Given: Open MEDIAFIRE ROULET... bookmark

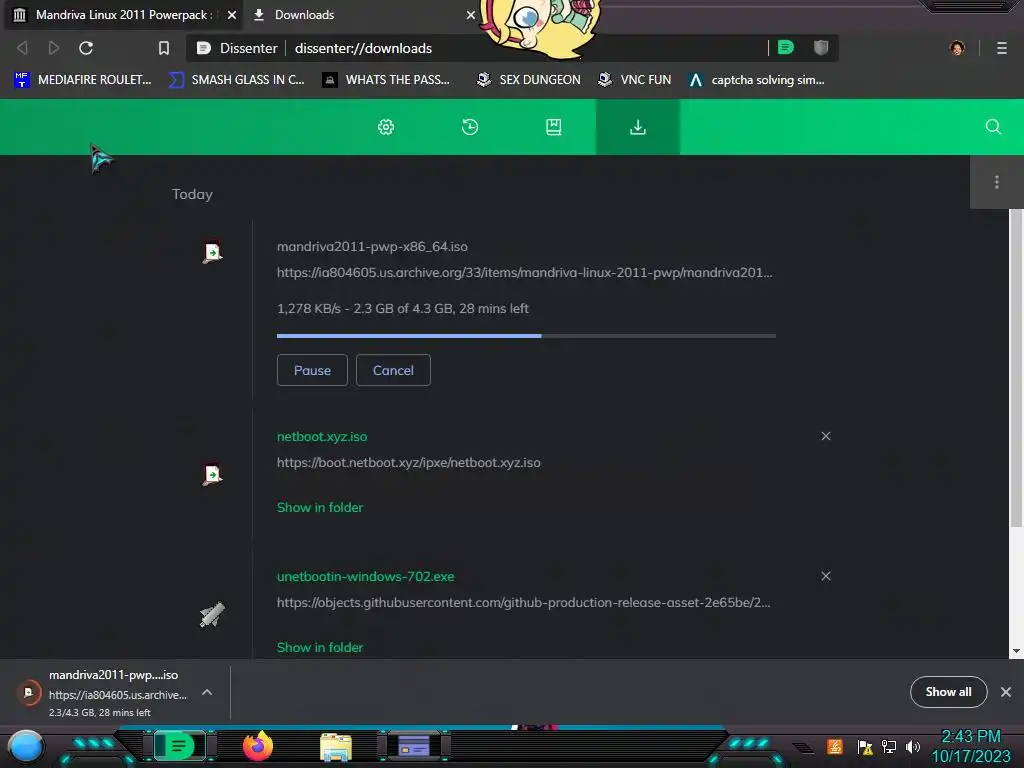Looking at the screenshot, I should (83, 80).
